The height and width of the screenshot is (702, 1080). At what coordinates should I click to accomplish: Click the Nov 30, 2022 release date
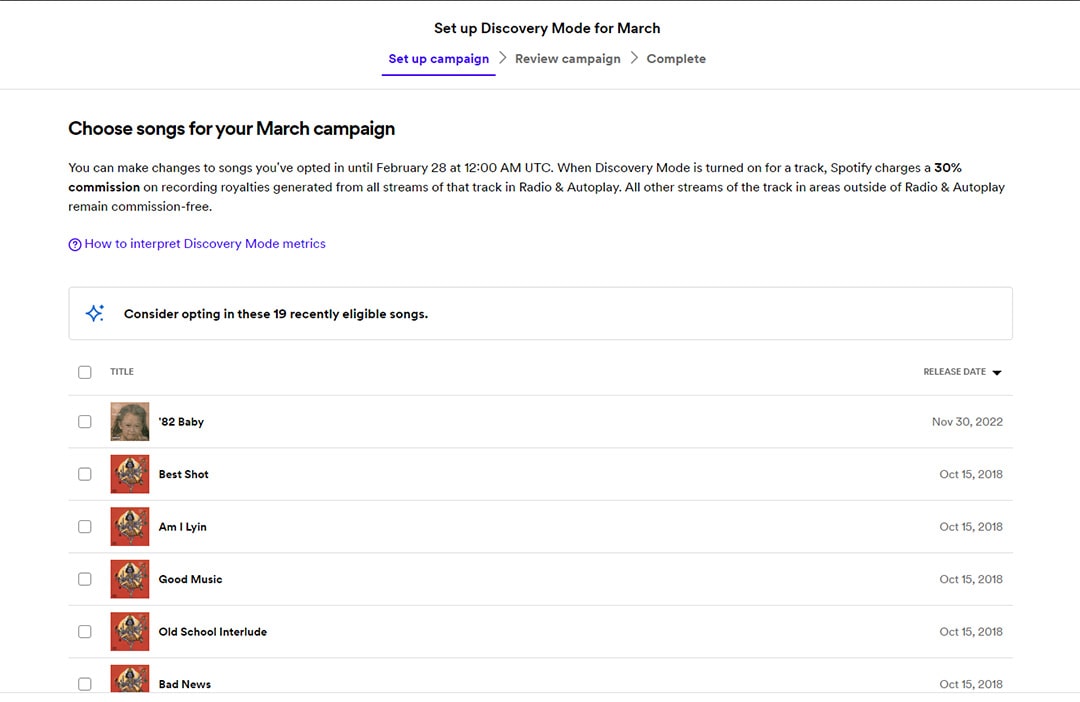pyautogui.click(x=967, y=422)
